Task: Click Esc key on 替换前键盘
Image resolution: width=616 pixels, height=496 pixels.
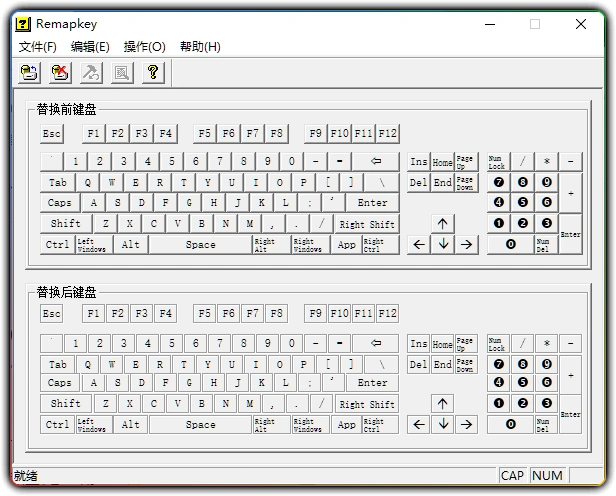Action: pos(51,134)
